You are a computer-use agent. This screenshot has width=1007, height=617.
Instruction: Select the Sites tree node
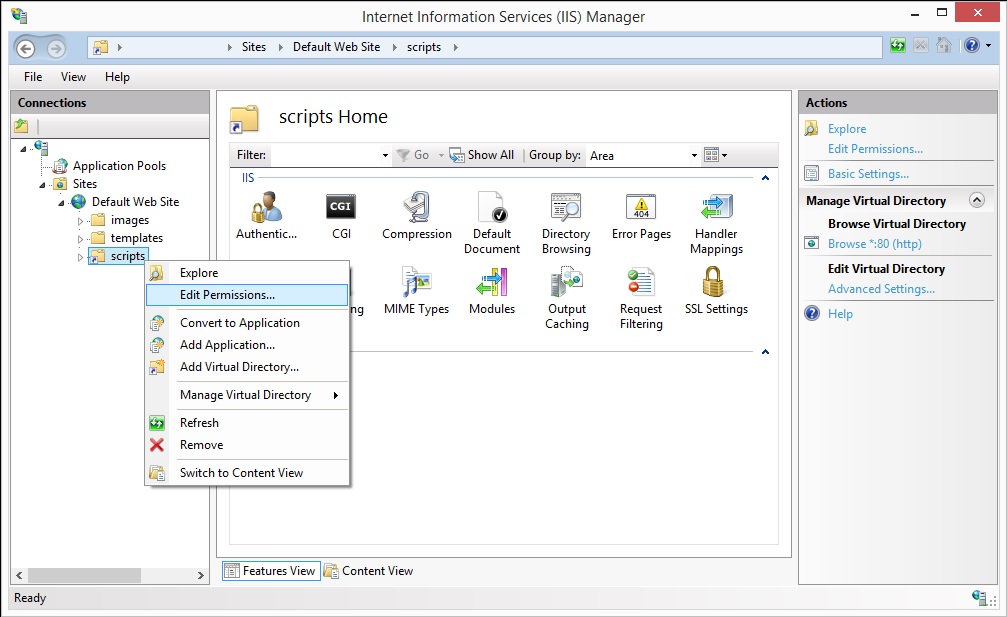[85, 184]
